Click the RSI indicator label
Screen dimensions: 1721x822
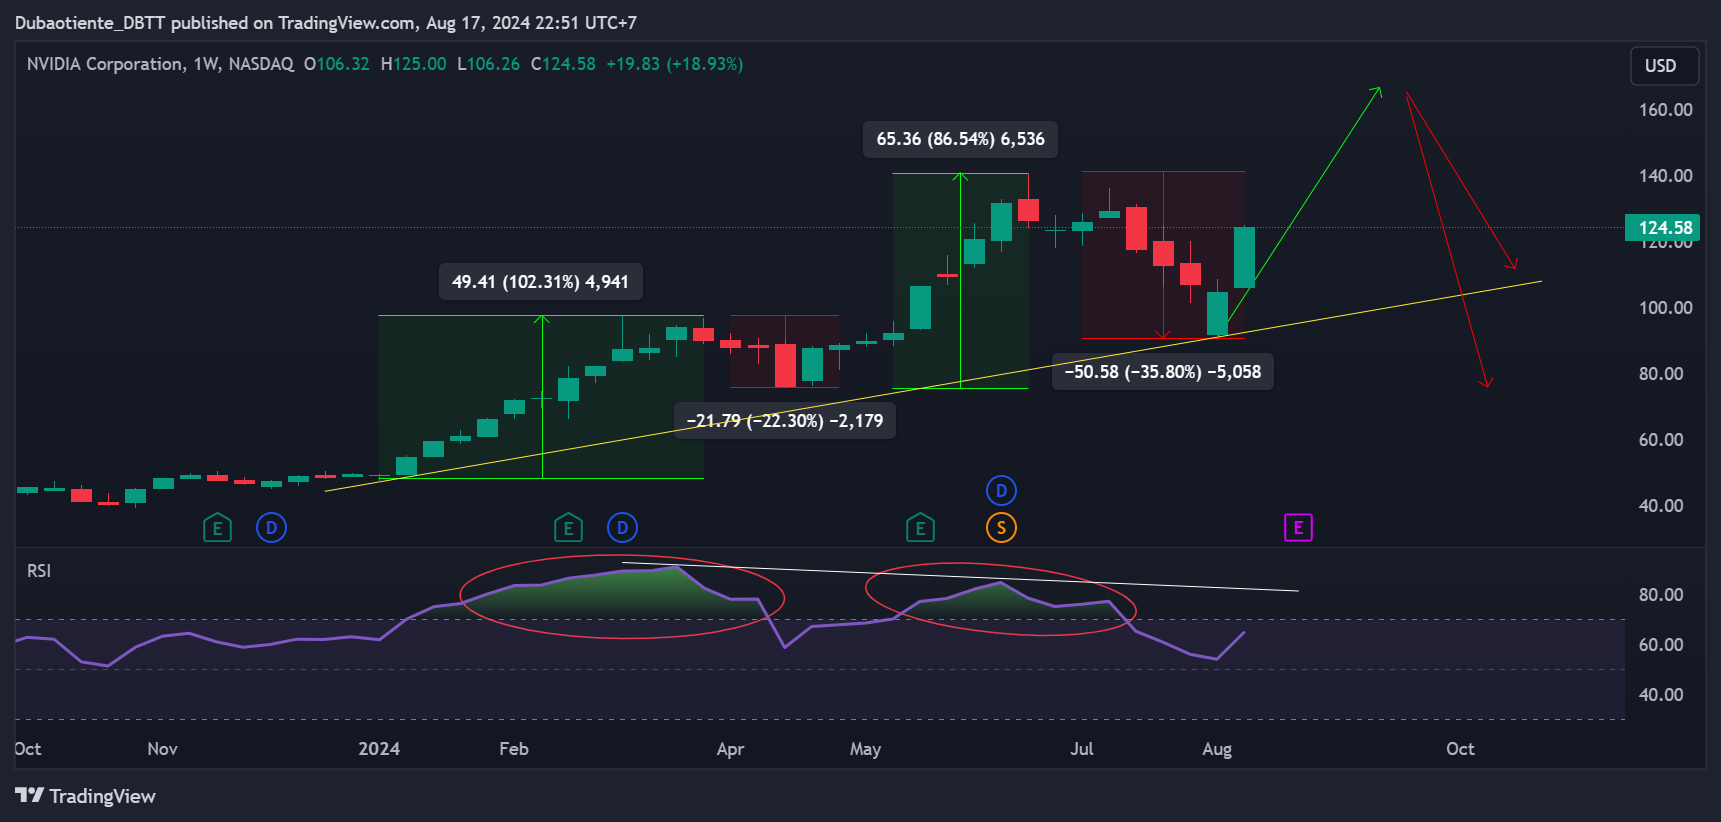tap(39, 571)
